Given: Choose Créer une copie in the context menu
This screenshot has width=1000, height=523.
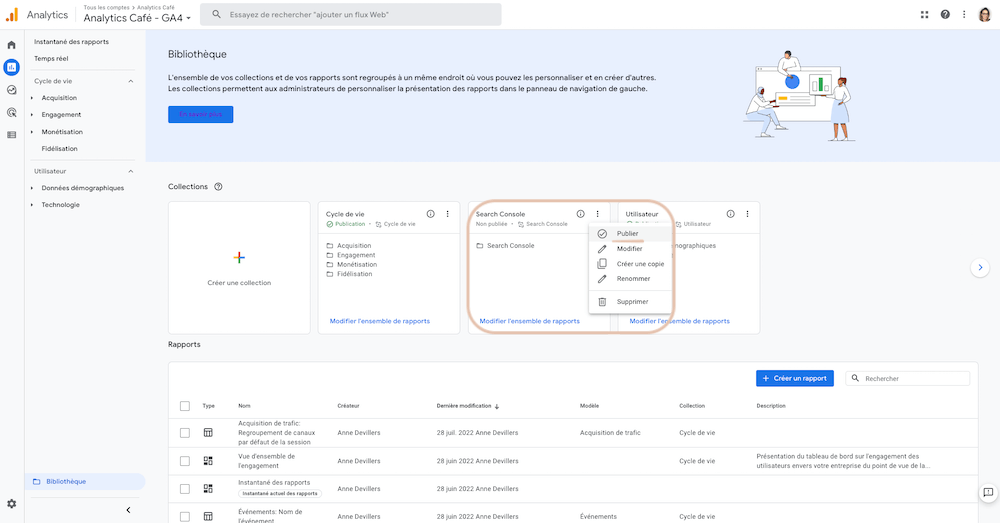Looking at the screenshot, I should coord(630,264).
